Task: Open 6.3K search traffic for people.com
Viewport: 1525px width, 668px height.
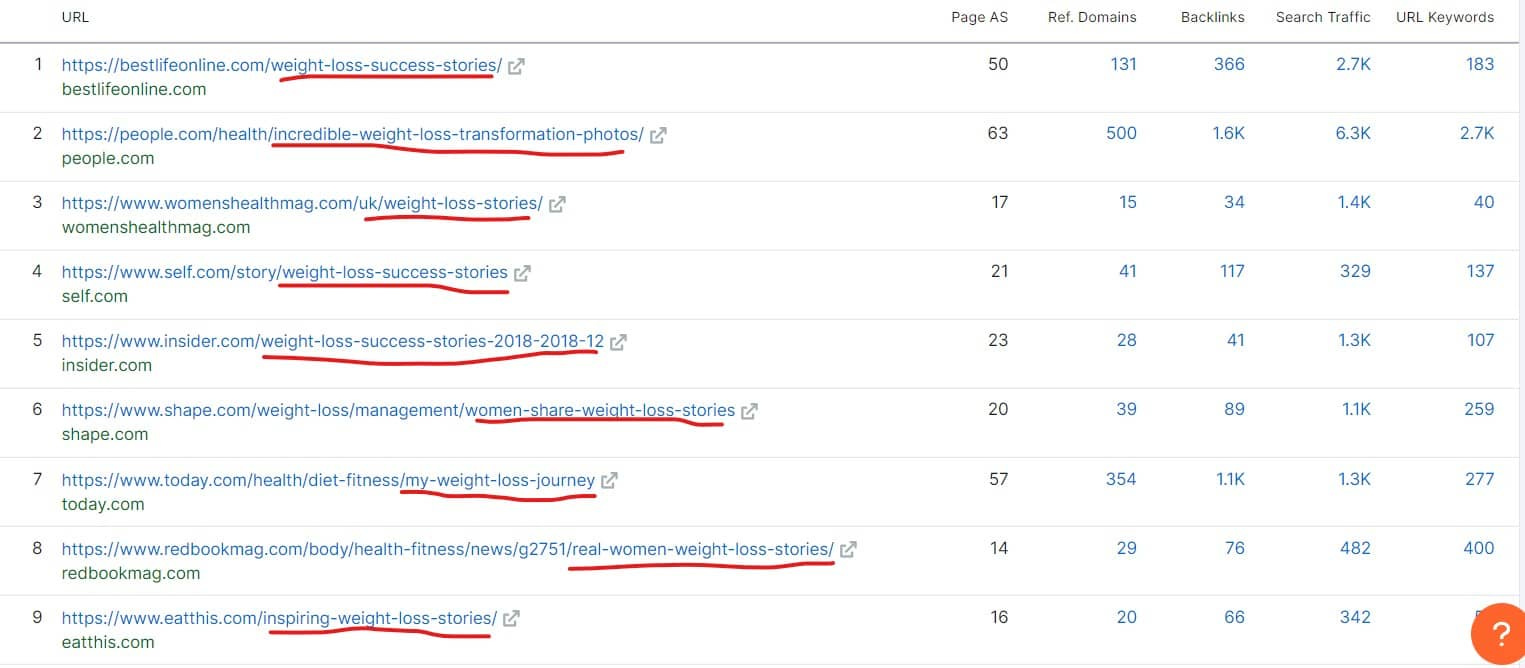Action: pos(1354,133)
